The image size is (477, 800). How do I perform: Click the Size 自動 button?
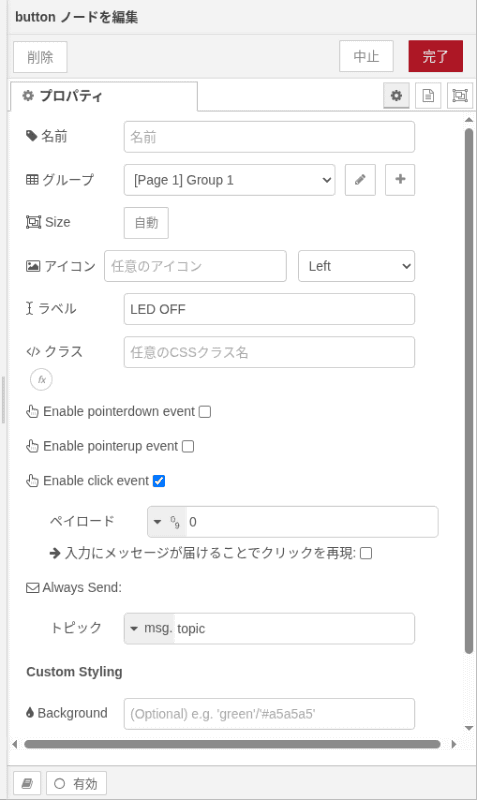pyautogui.click(x=146, y=223)
